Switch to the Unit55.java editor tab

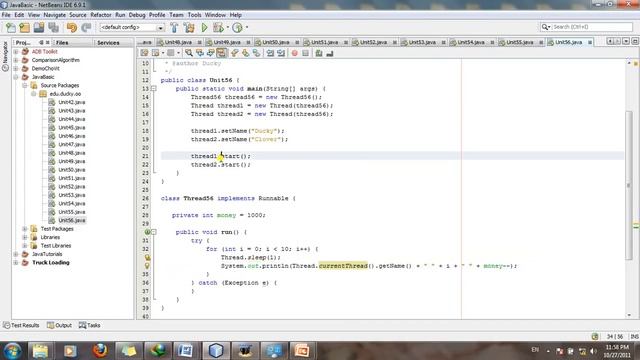[x=520, y=42]
